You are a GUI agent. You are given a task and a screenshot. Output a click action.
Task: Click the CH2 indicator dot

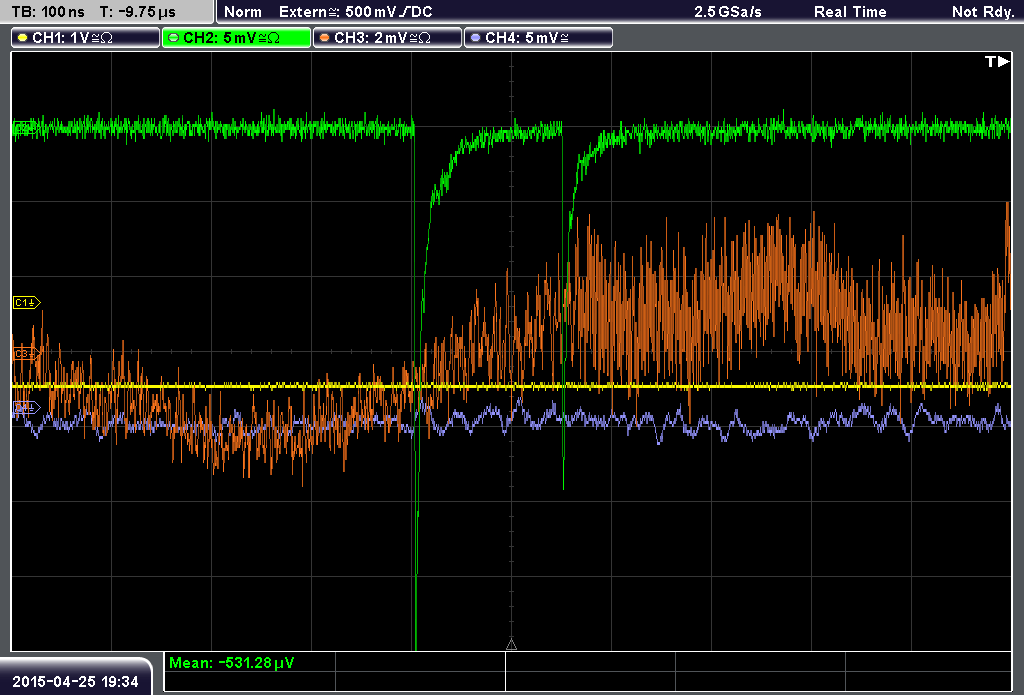[x=174, y=38]
